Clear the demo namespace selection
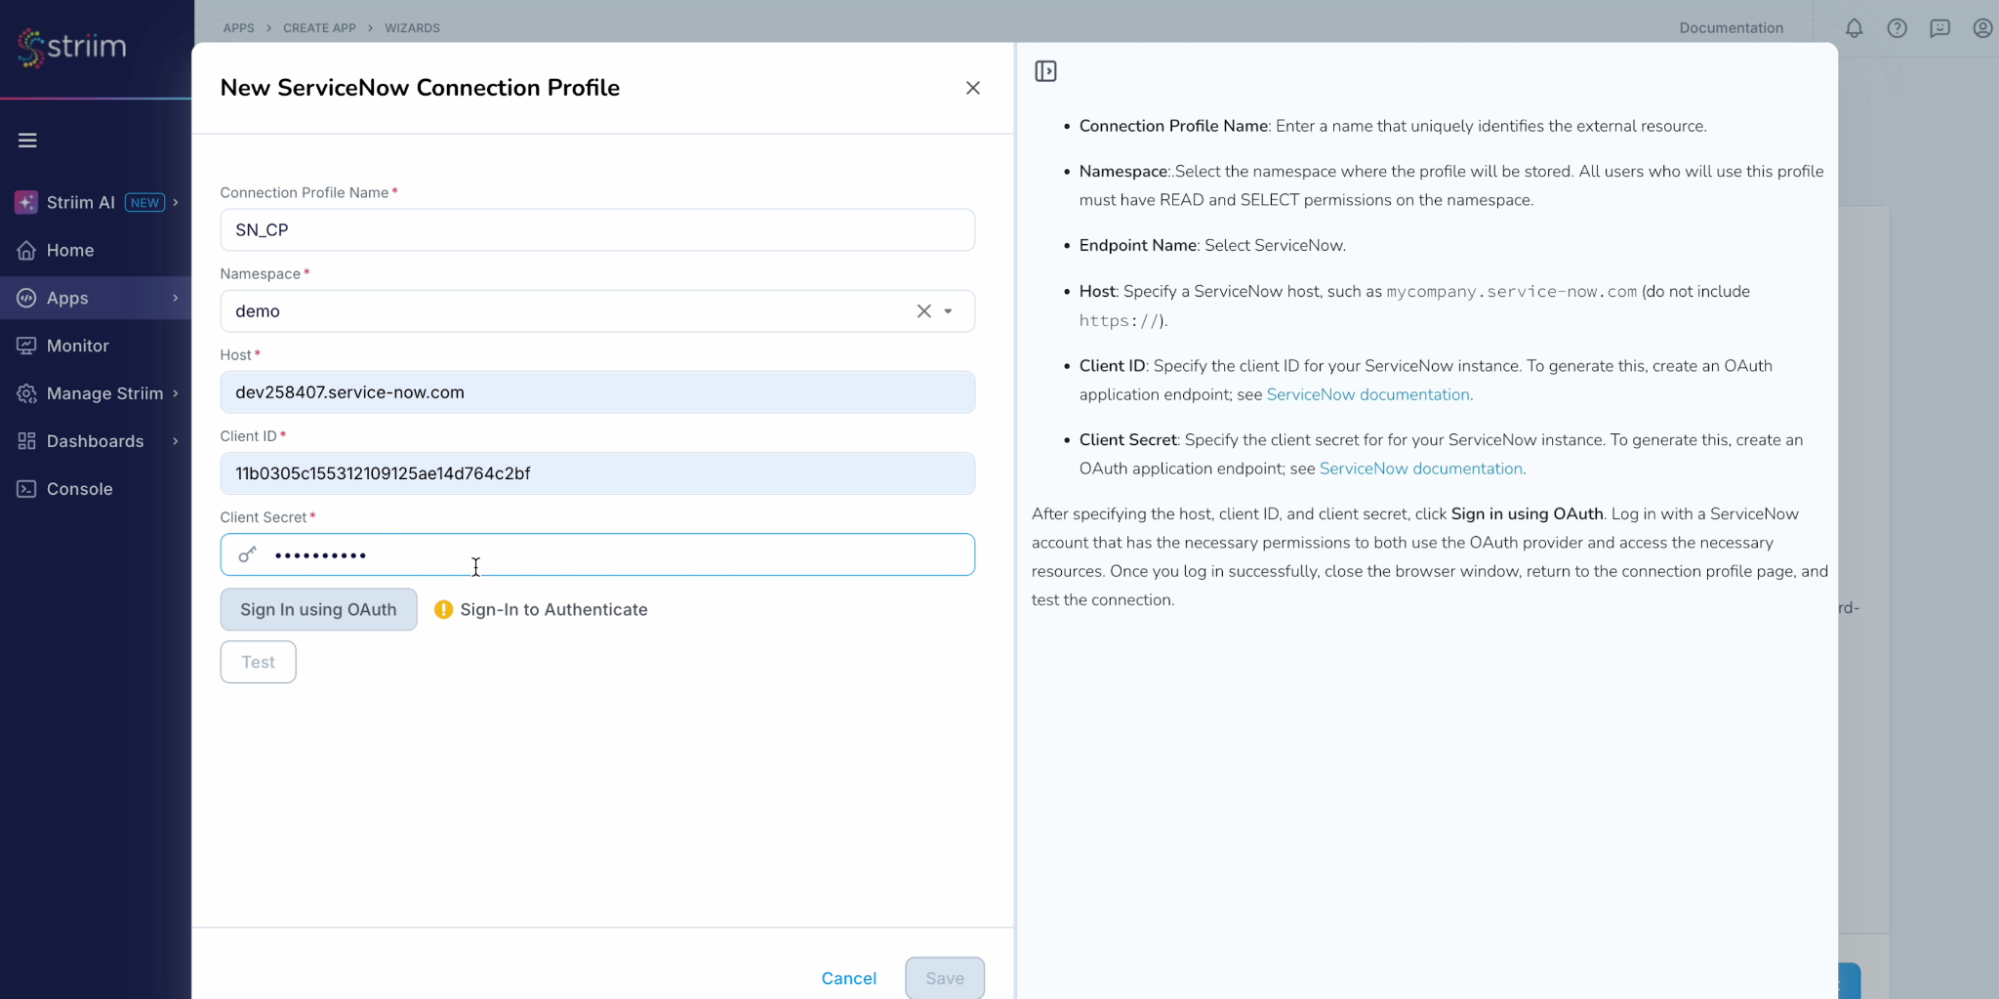Image resolution: width=1999 pixels, height=999 pixels. click(x=924, y=311)
